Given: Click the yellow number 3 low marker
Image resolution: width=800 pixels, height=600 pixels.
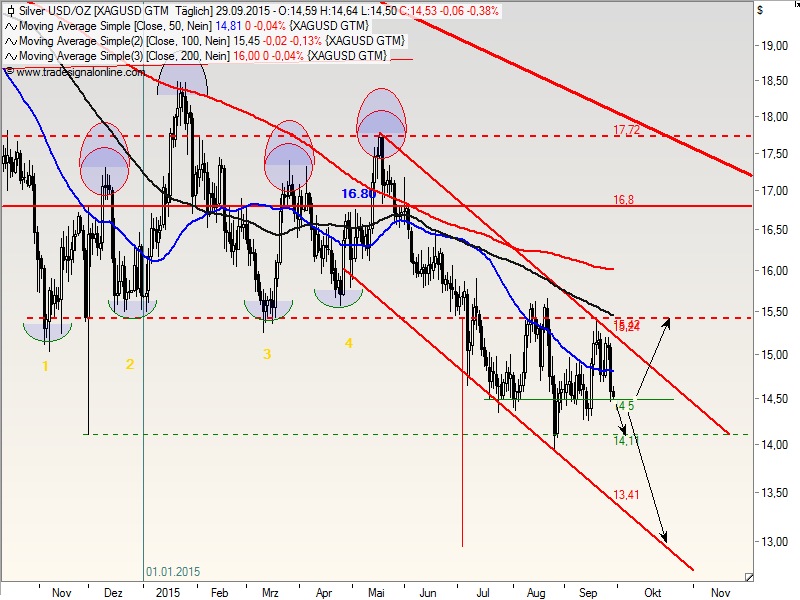Looking at the screenshot, I should tap(267, 354).
